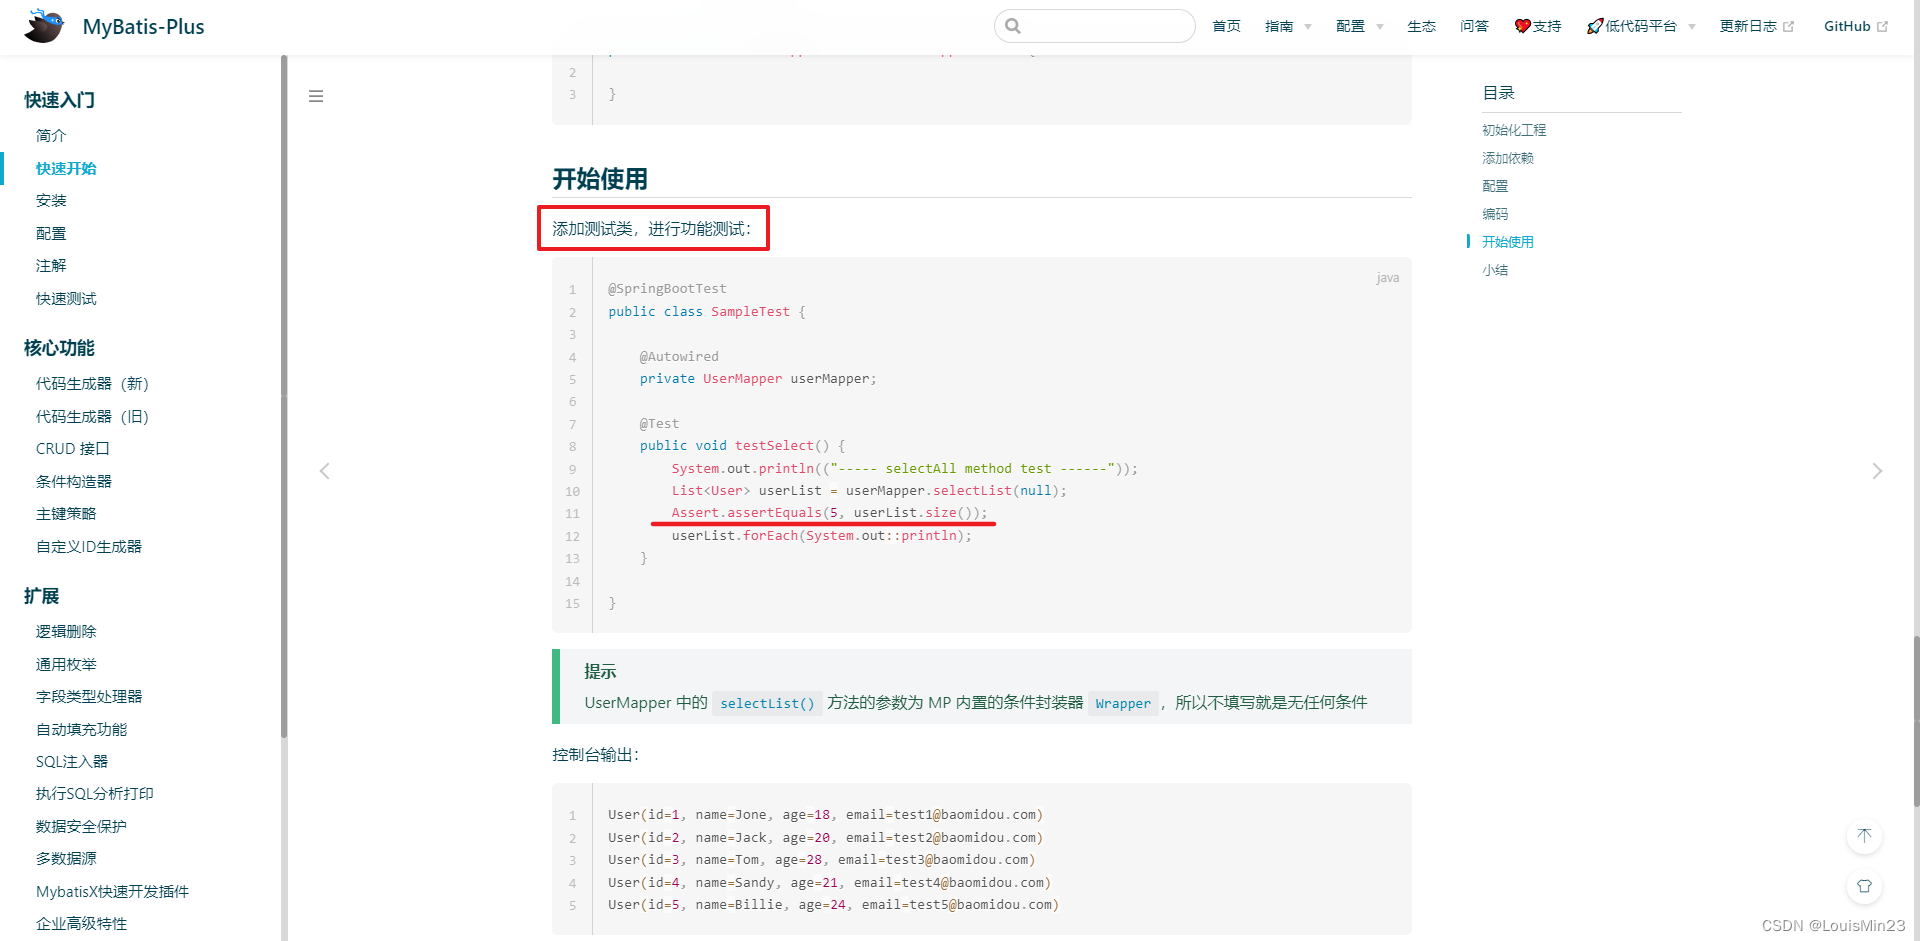1920x941 pixels.
Task: Click external link icon beside GitHub
Action: pyautogui.click(x=1882, y=27)
